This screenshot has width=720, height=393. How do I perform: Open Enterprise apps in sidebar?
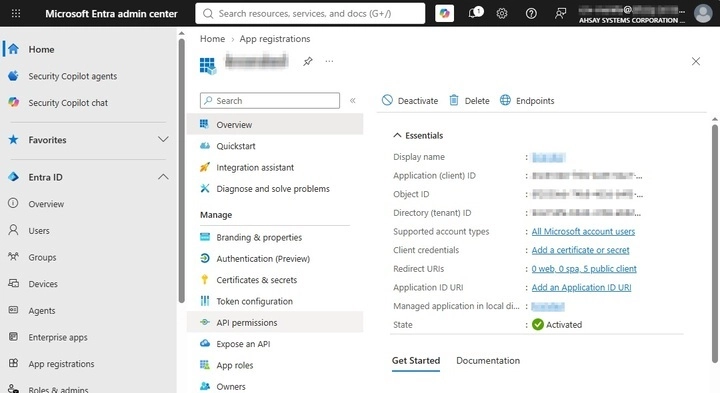pos(58,337)
